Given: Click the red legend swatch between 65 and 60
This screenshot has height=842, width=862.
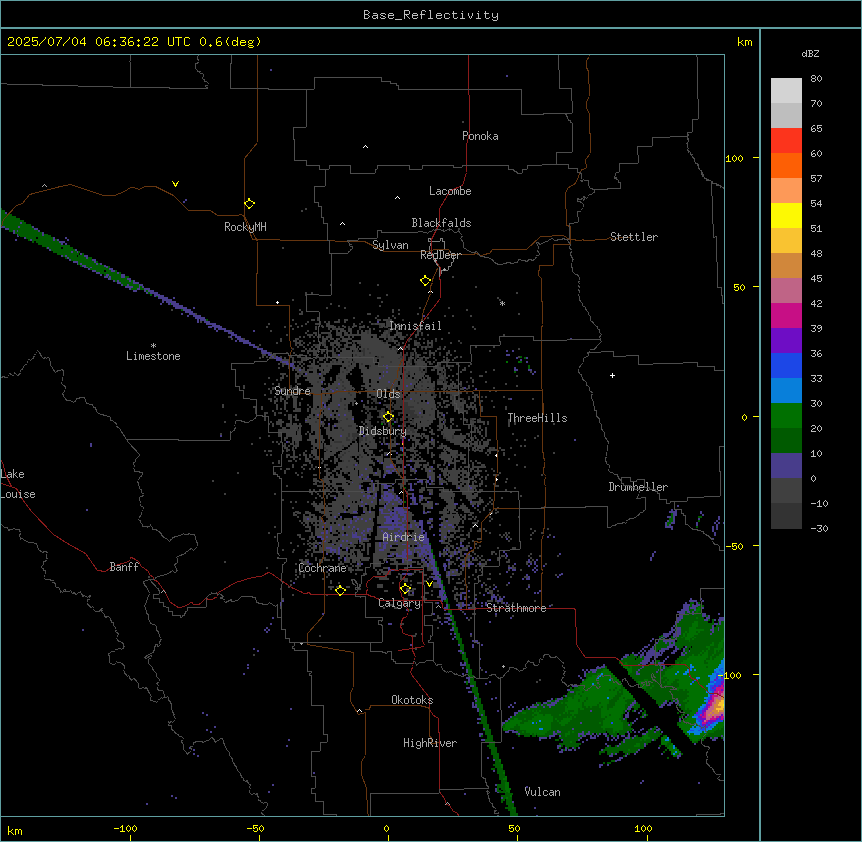Looking at the screenshot, I should click(x=786, y=140).
